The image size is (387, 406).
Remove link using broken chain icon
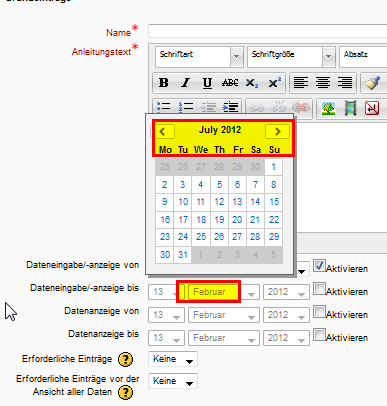[279, 108]
